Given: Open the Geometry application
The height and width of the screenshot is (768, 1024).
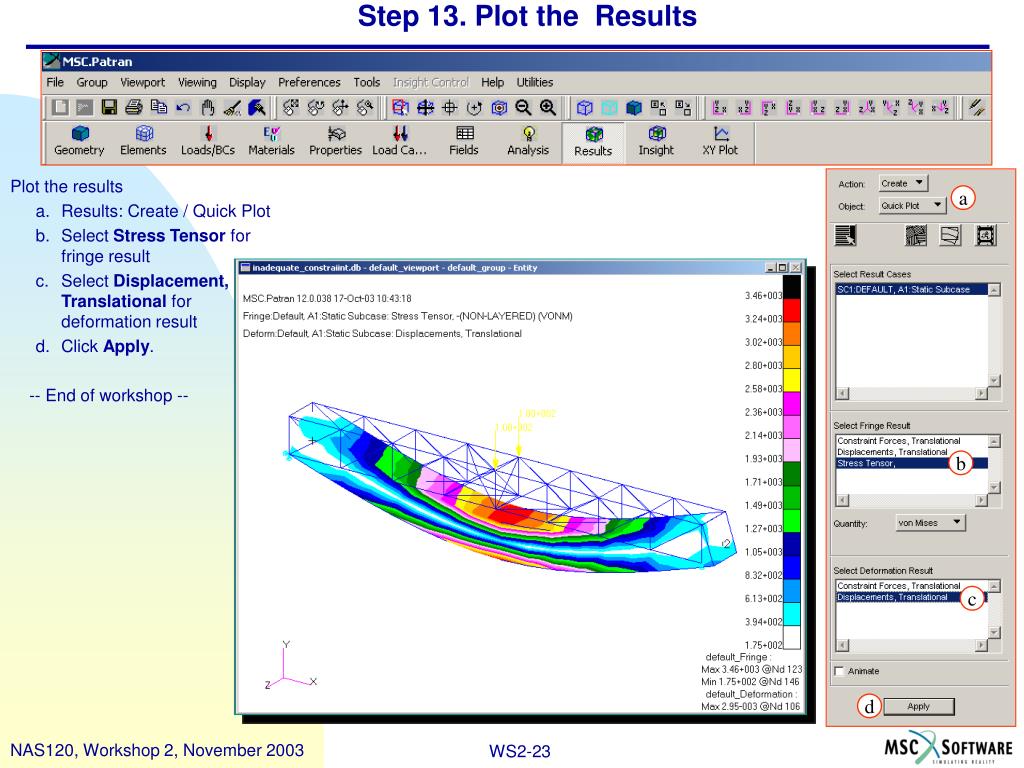Looking at the screenshot, I should (x=80, y=141).
